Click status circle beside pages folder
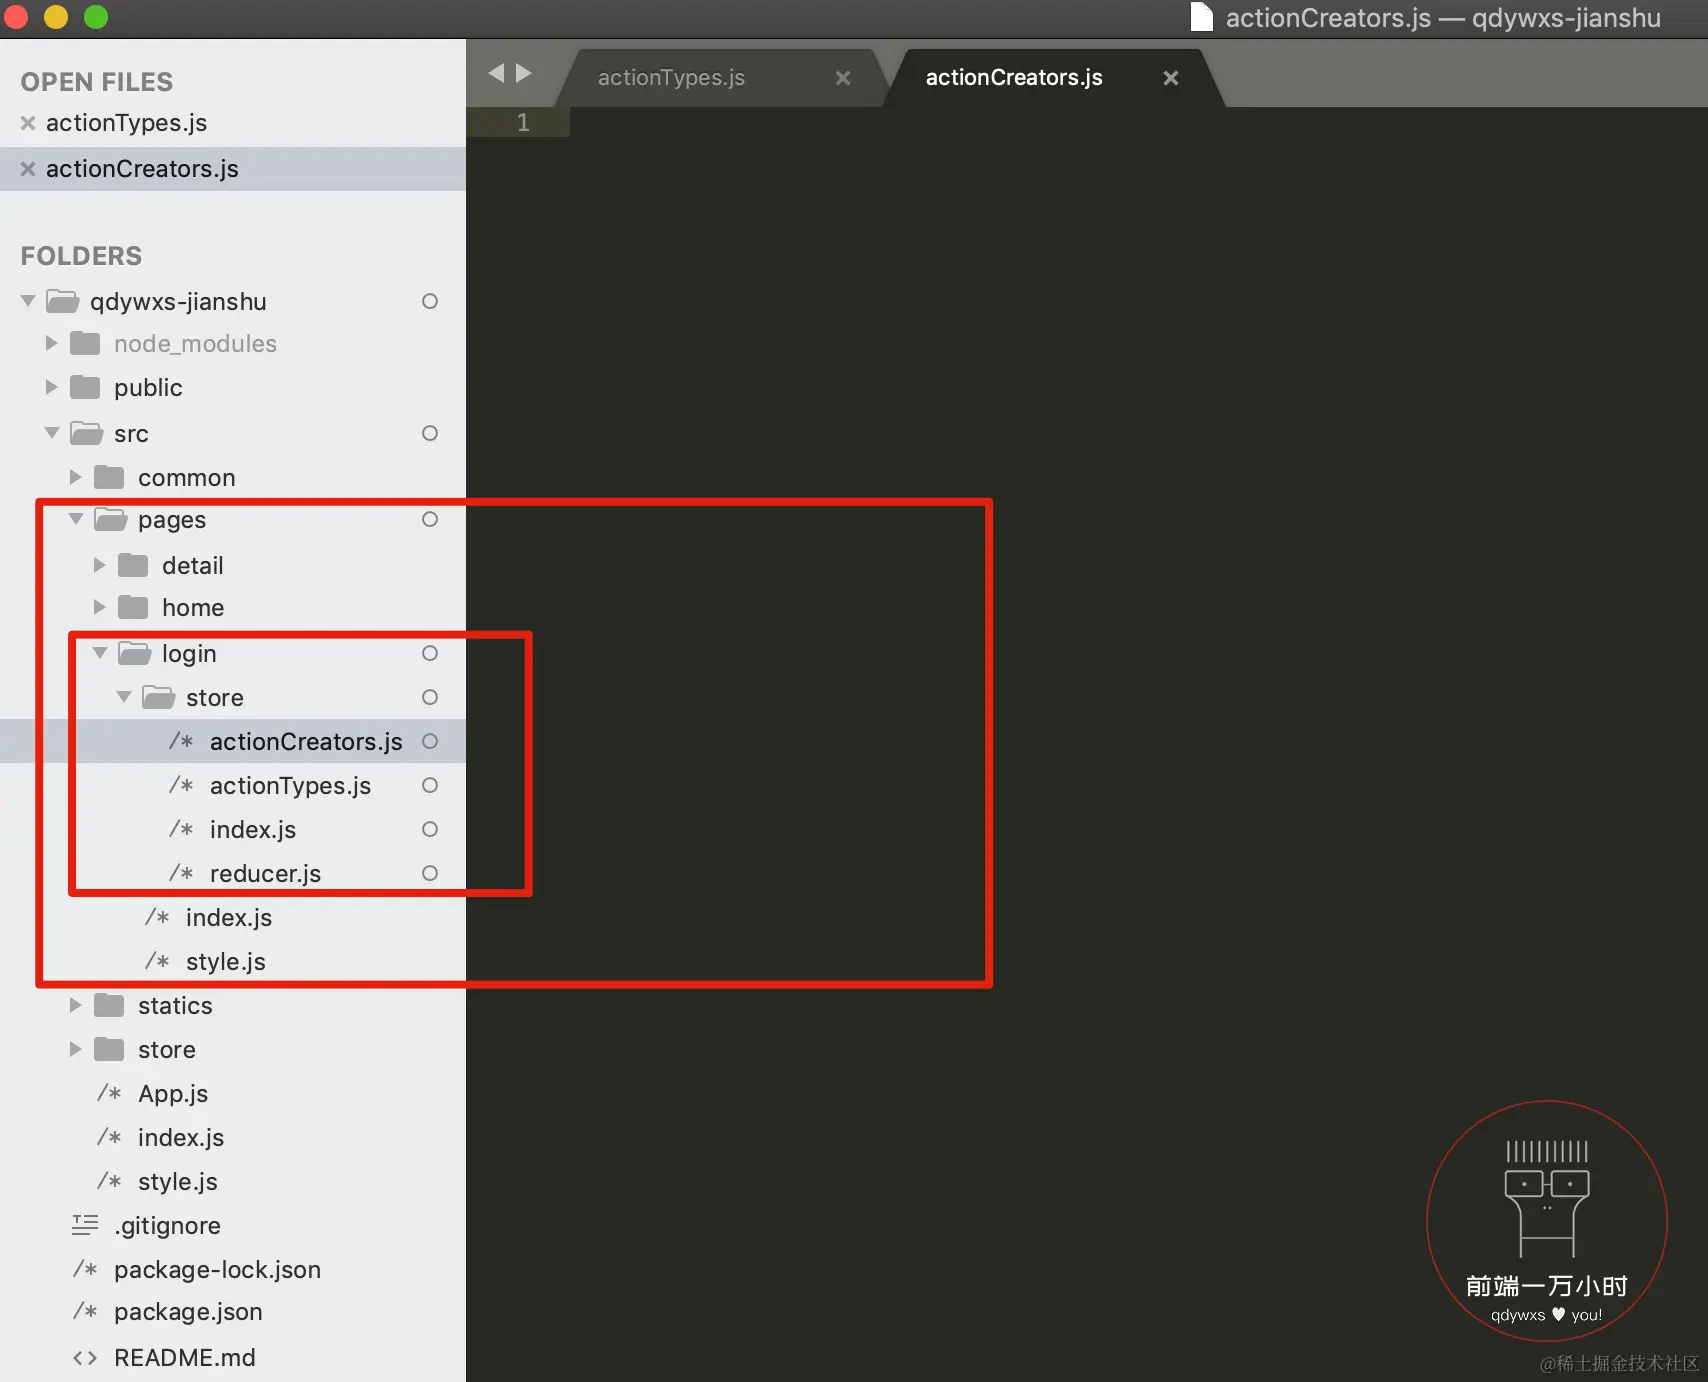The height and width of the screenshot is (1382, 1708). 430,519
